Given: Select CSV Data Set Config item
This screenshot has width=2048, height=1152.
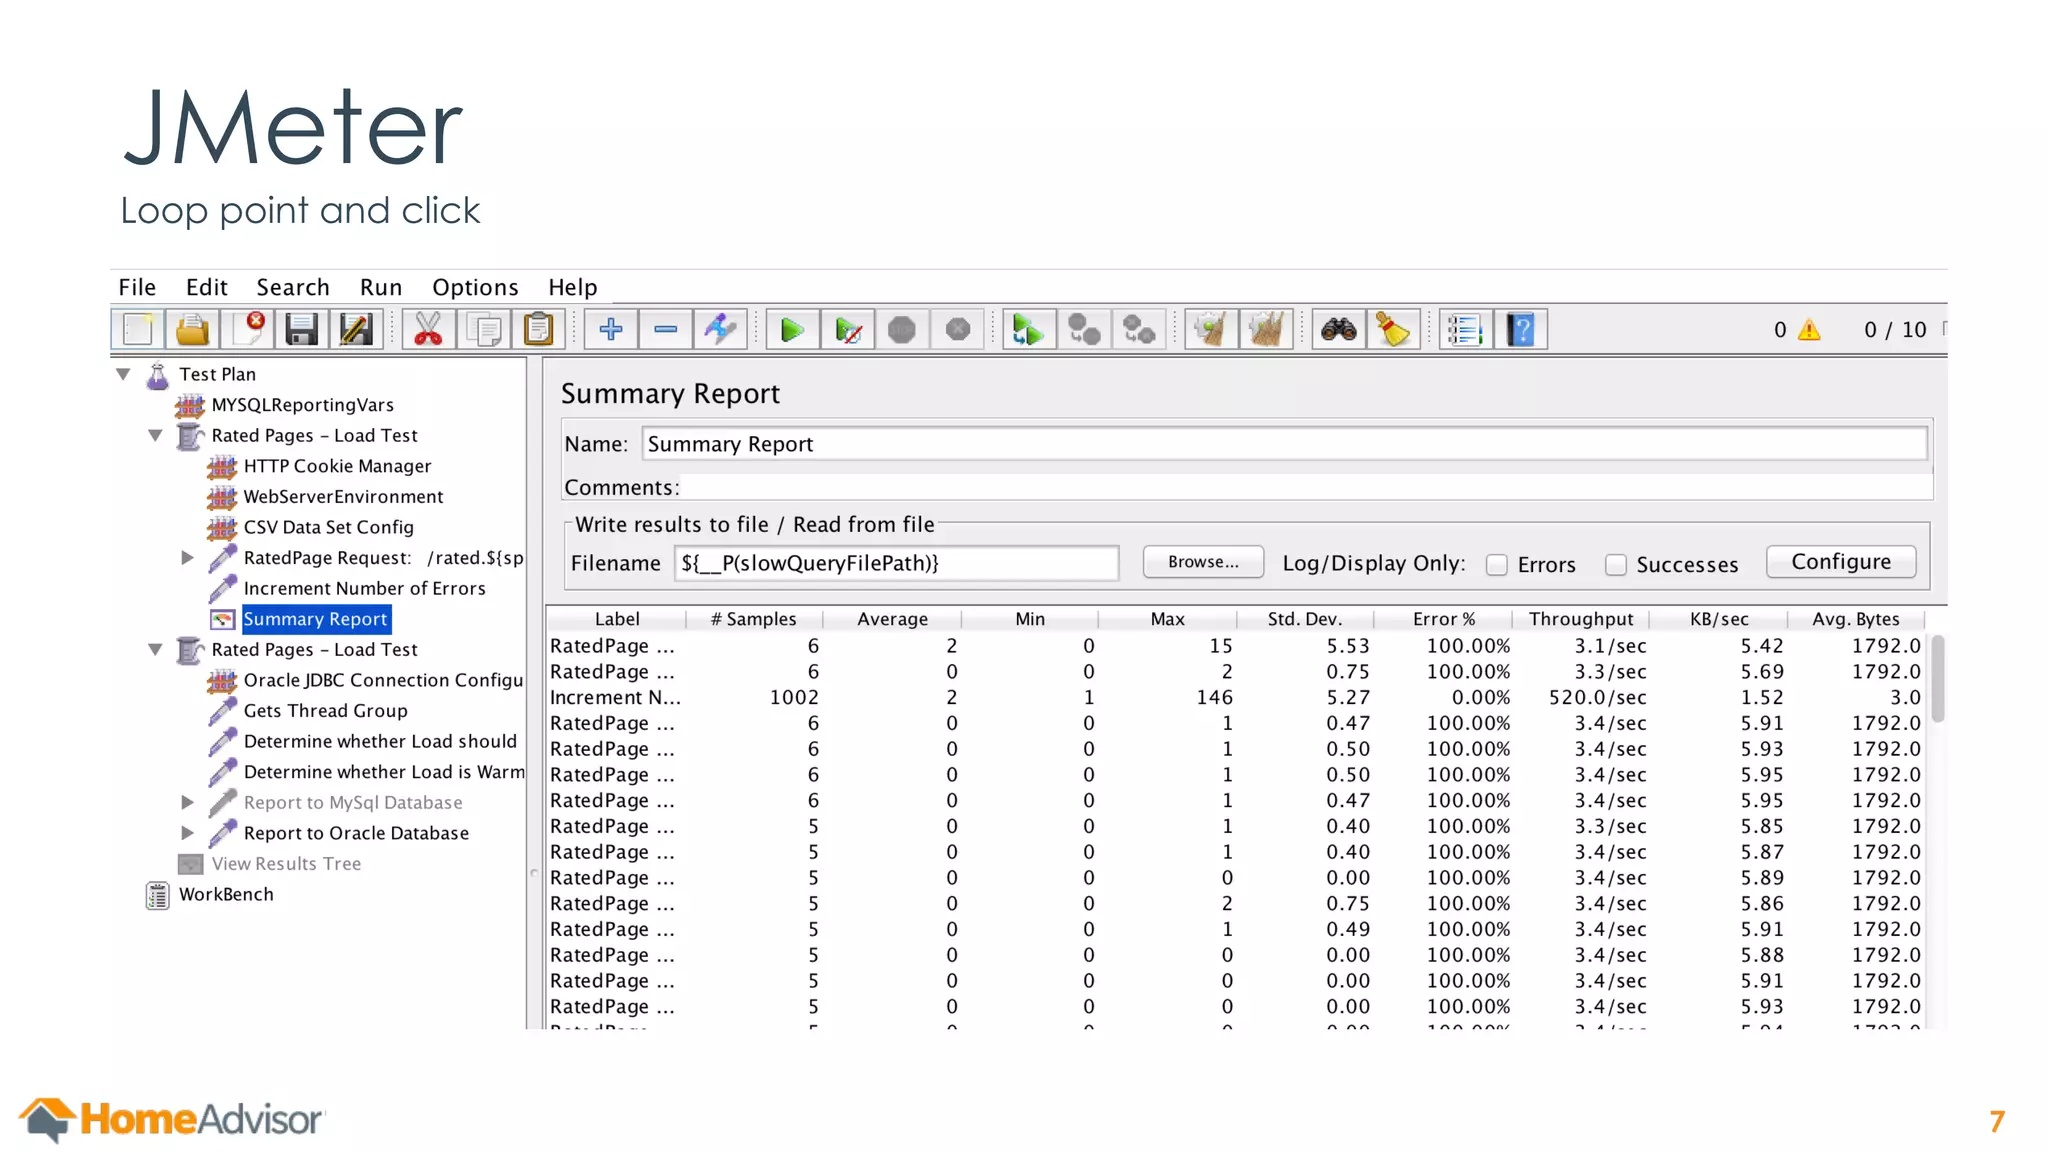Looking at the screenshot, I should click(328, 527).
